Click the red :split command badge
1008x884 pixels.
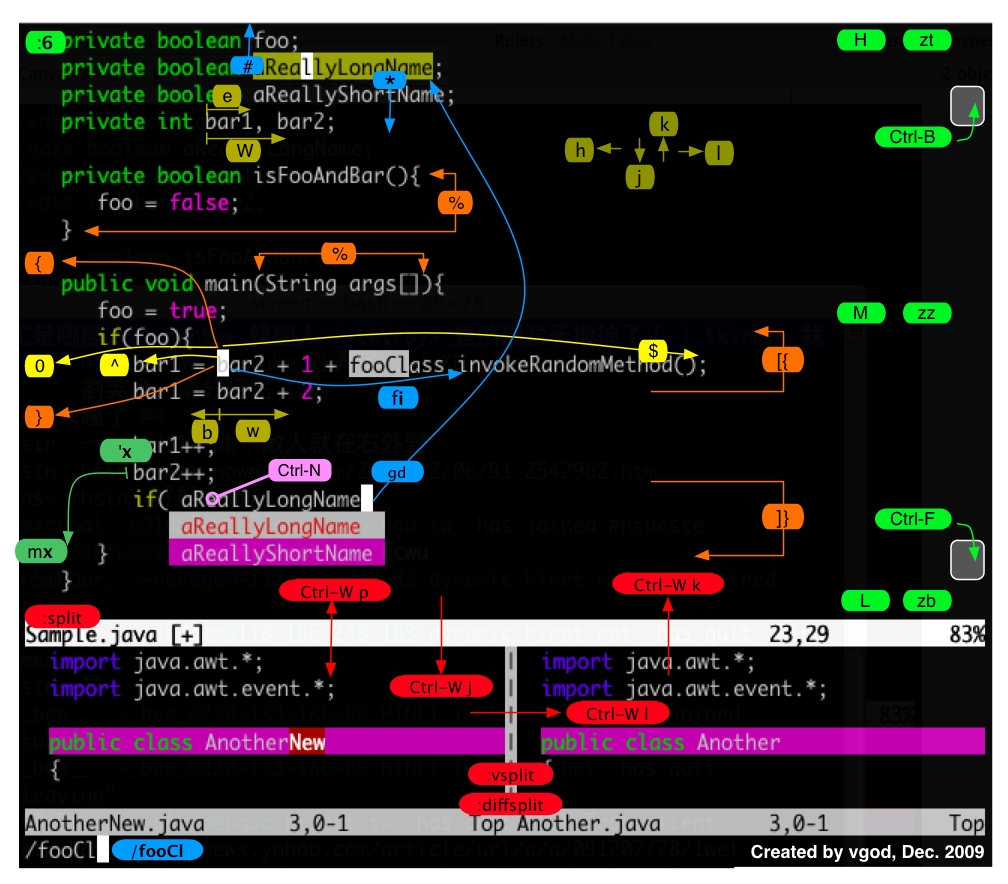click(x=62, y=617)
